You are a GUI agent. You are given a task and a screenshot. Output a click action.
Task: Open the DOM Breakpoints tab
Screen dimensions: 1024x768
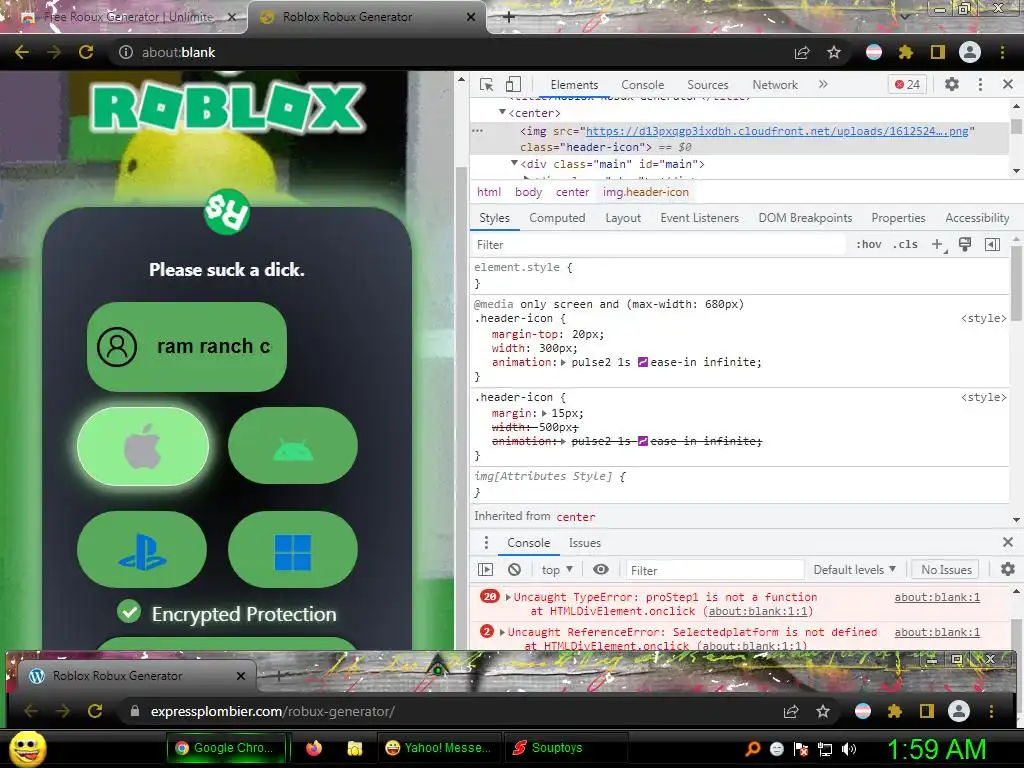pos(805,218)
